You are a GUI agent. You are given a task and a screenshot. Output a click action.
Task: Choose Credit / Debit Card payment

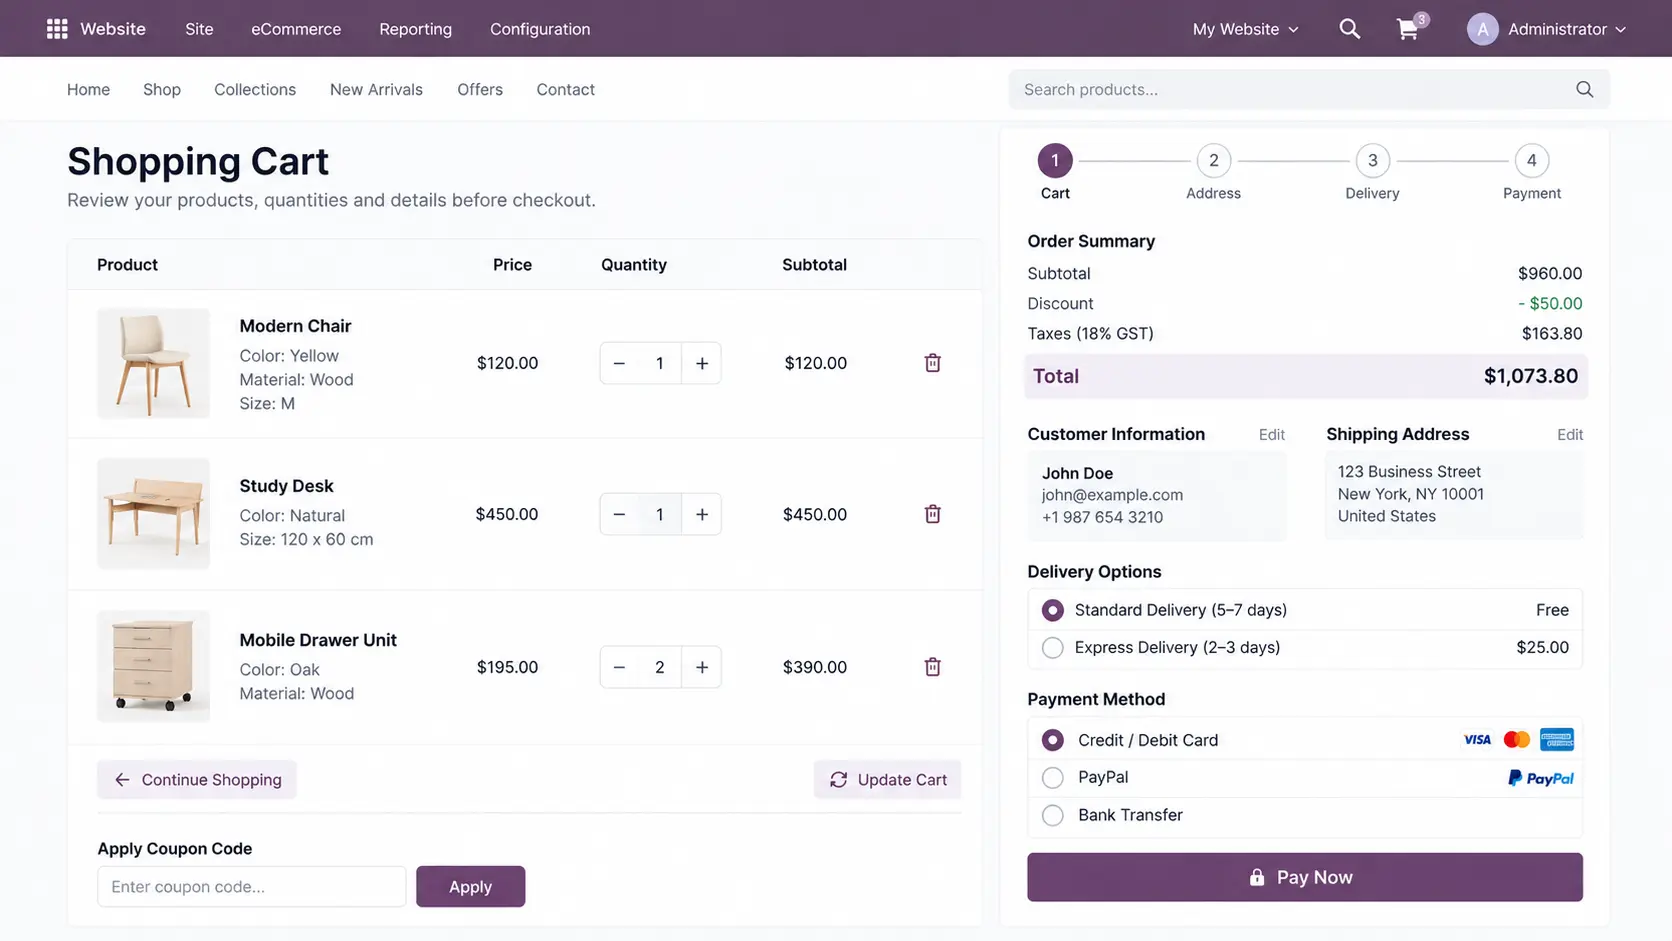pyautogui.click(x=1052, y=740)
